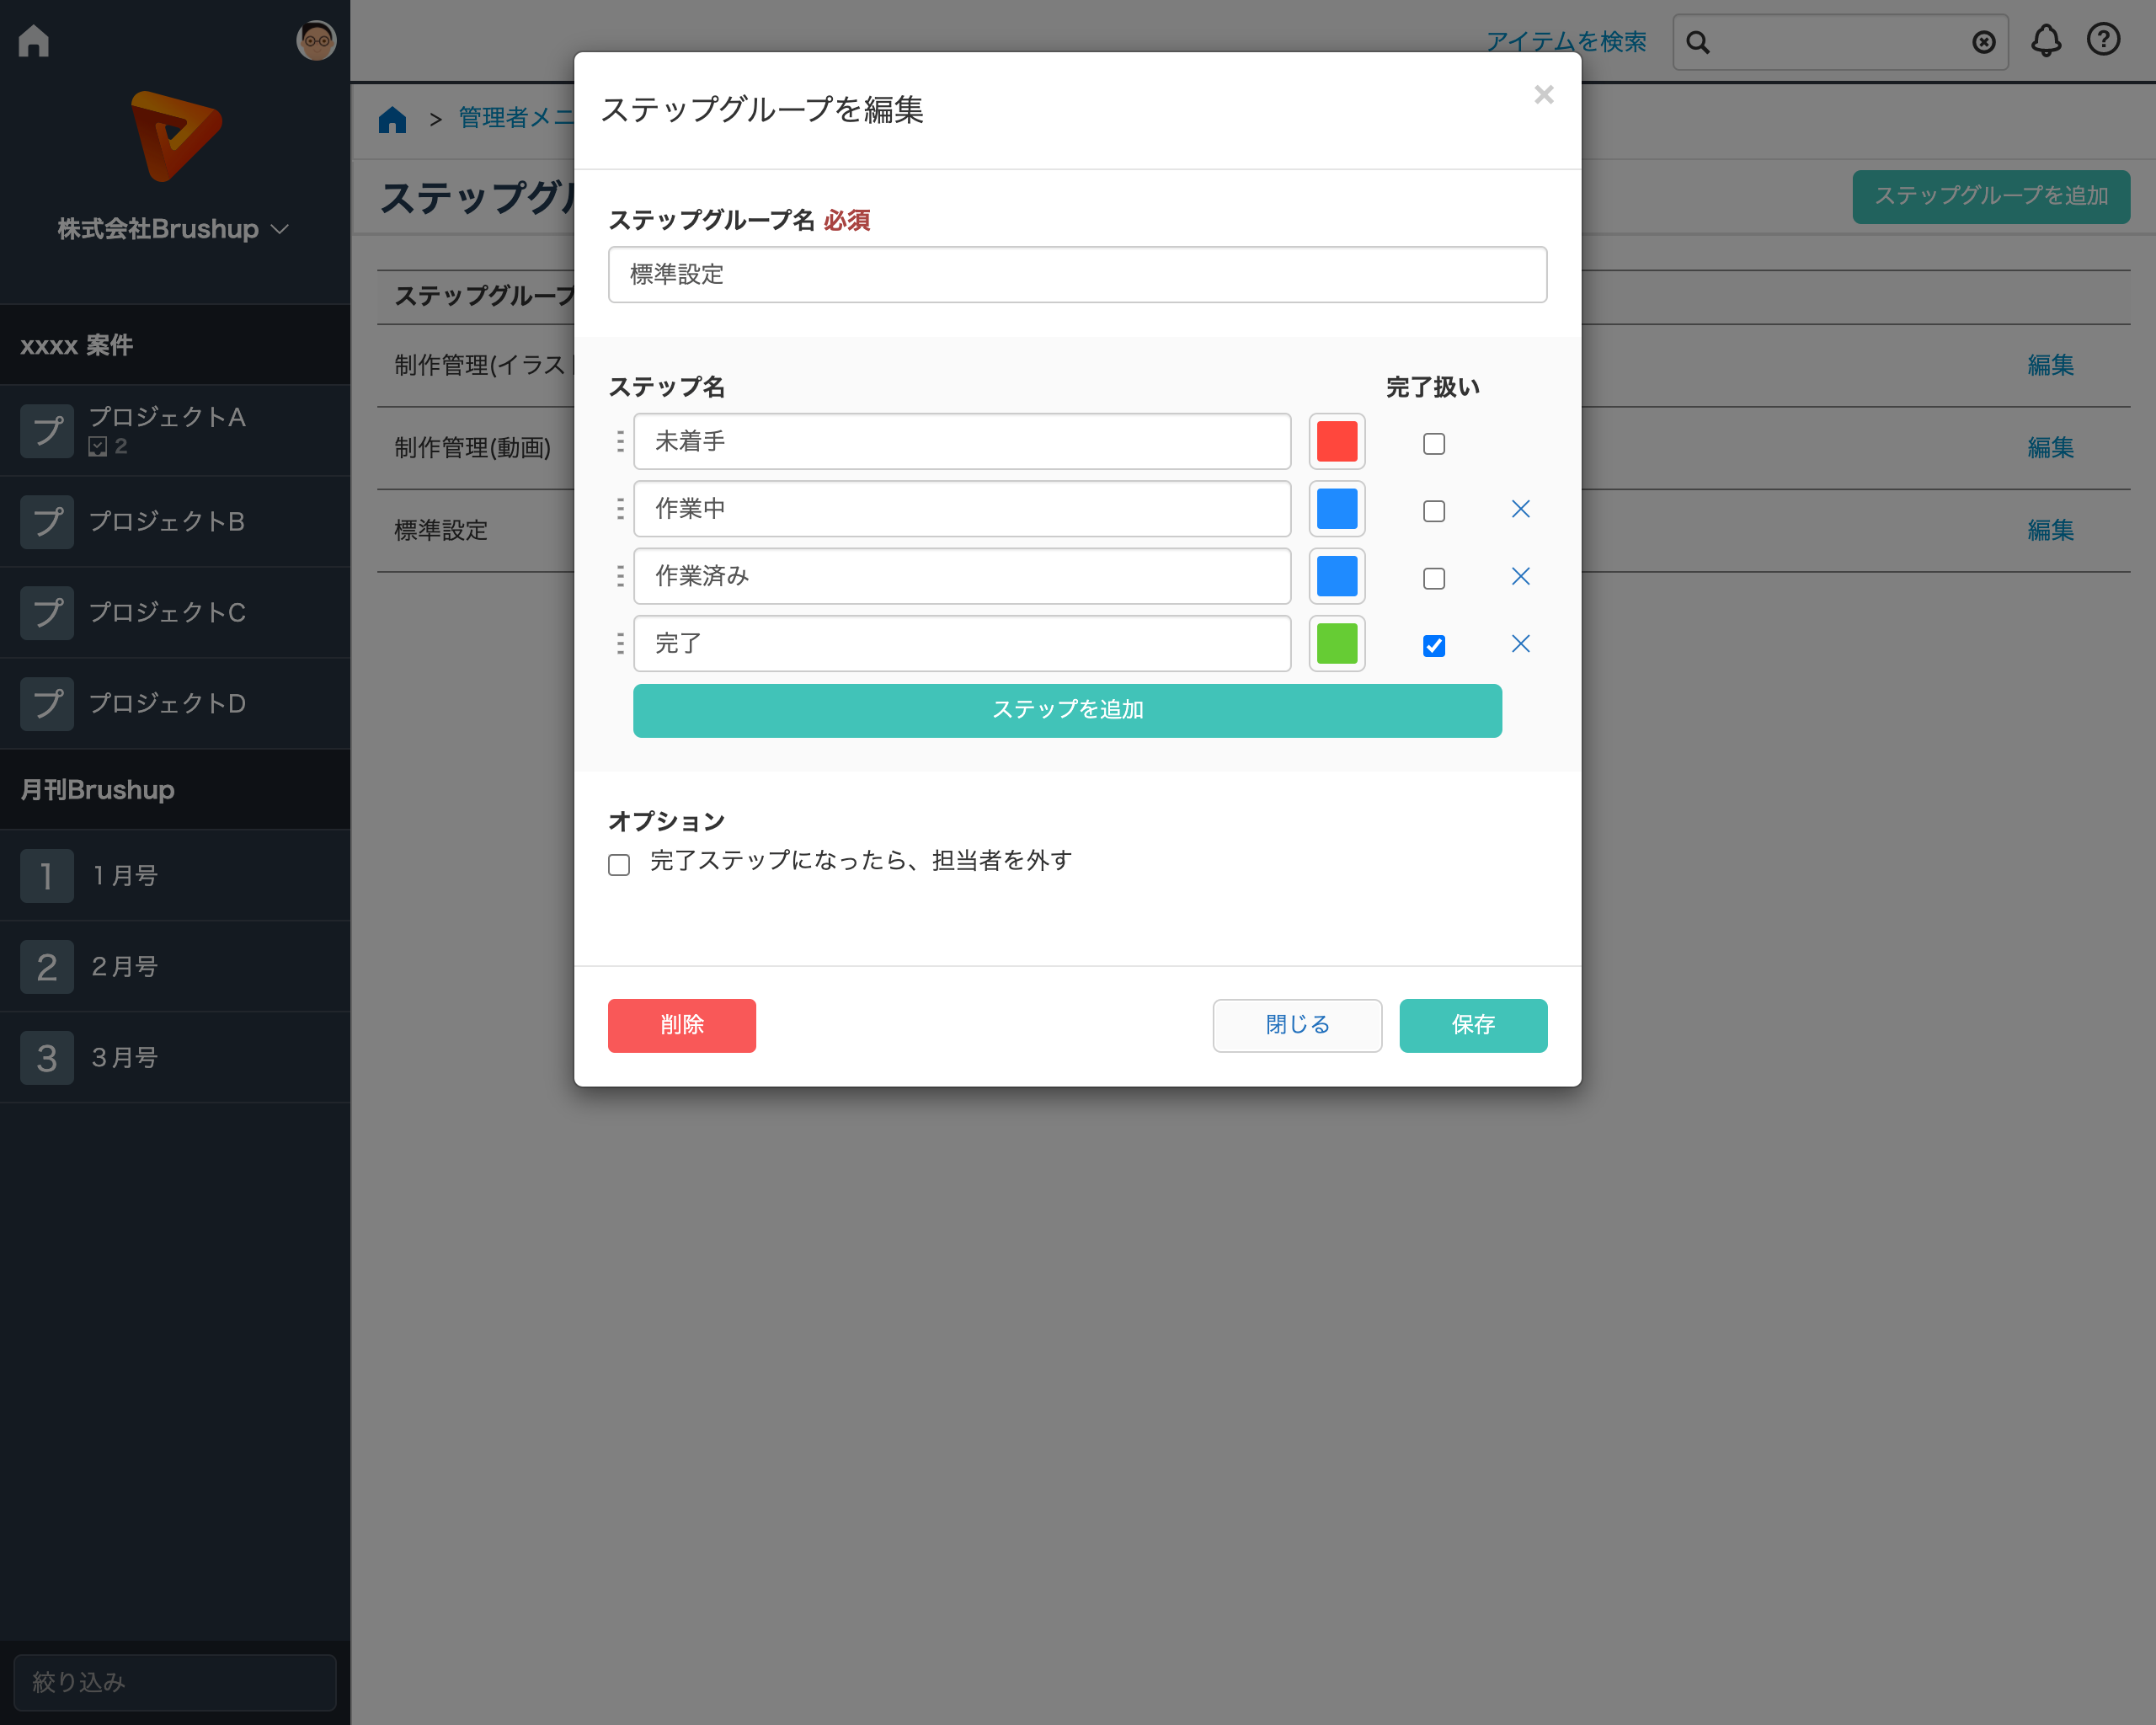Select the 2月号 item
This screenshot has height=1725, width=2156.
175,966
